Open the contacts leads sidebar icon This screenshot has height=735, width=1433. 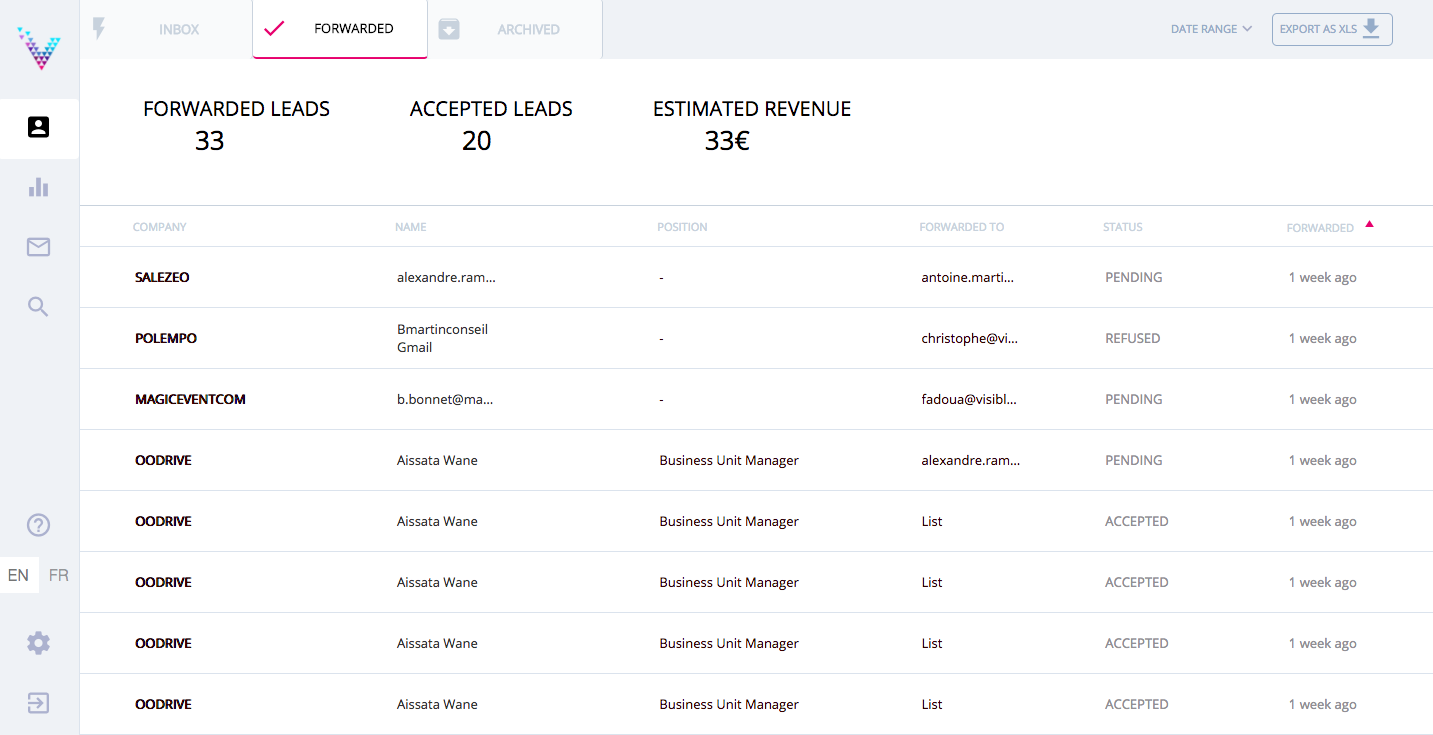(39, 128)
